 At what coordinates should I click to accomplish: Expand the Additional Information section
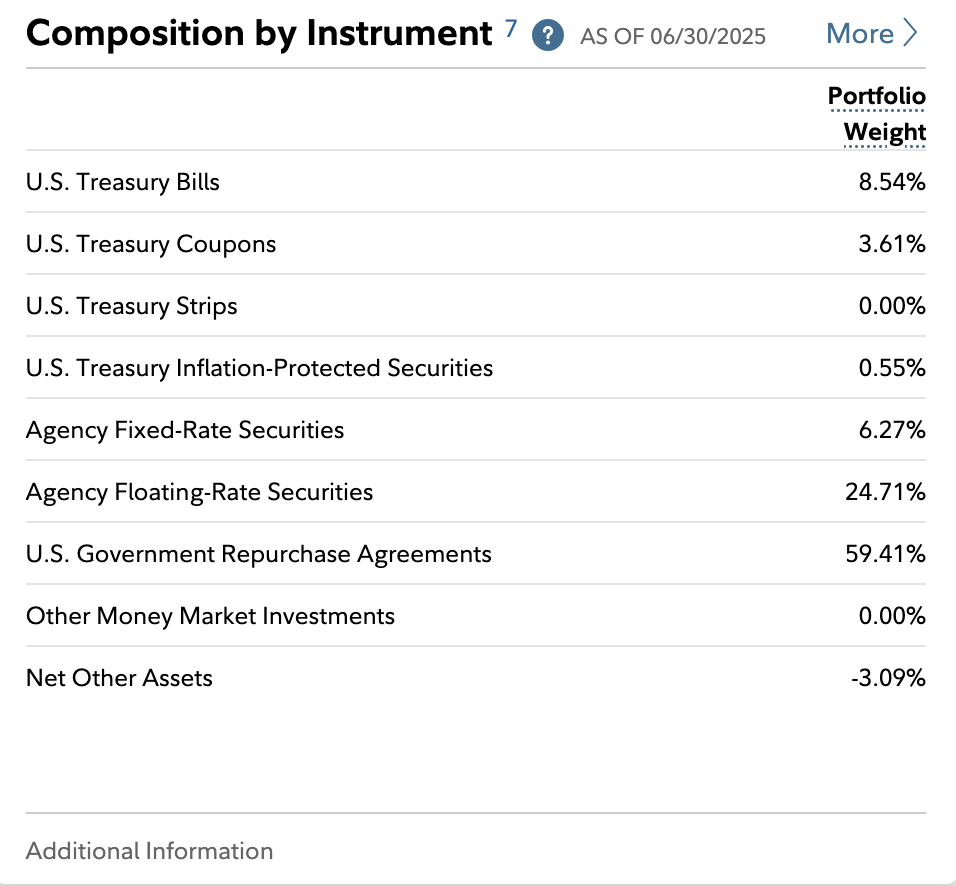(x=149, y=851)
